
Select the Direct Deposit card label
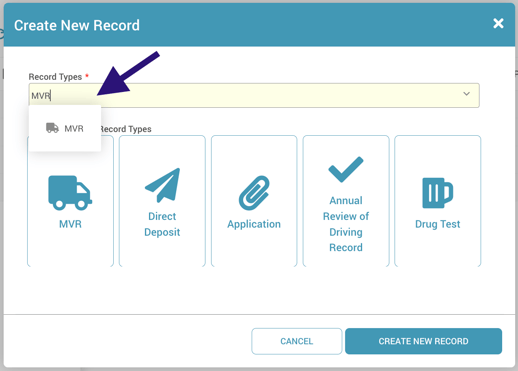pyautogui.click(x=162, y=224)
